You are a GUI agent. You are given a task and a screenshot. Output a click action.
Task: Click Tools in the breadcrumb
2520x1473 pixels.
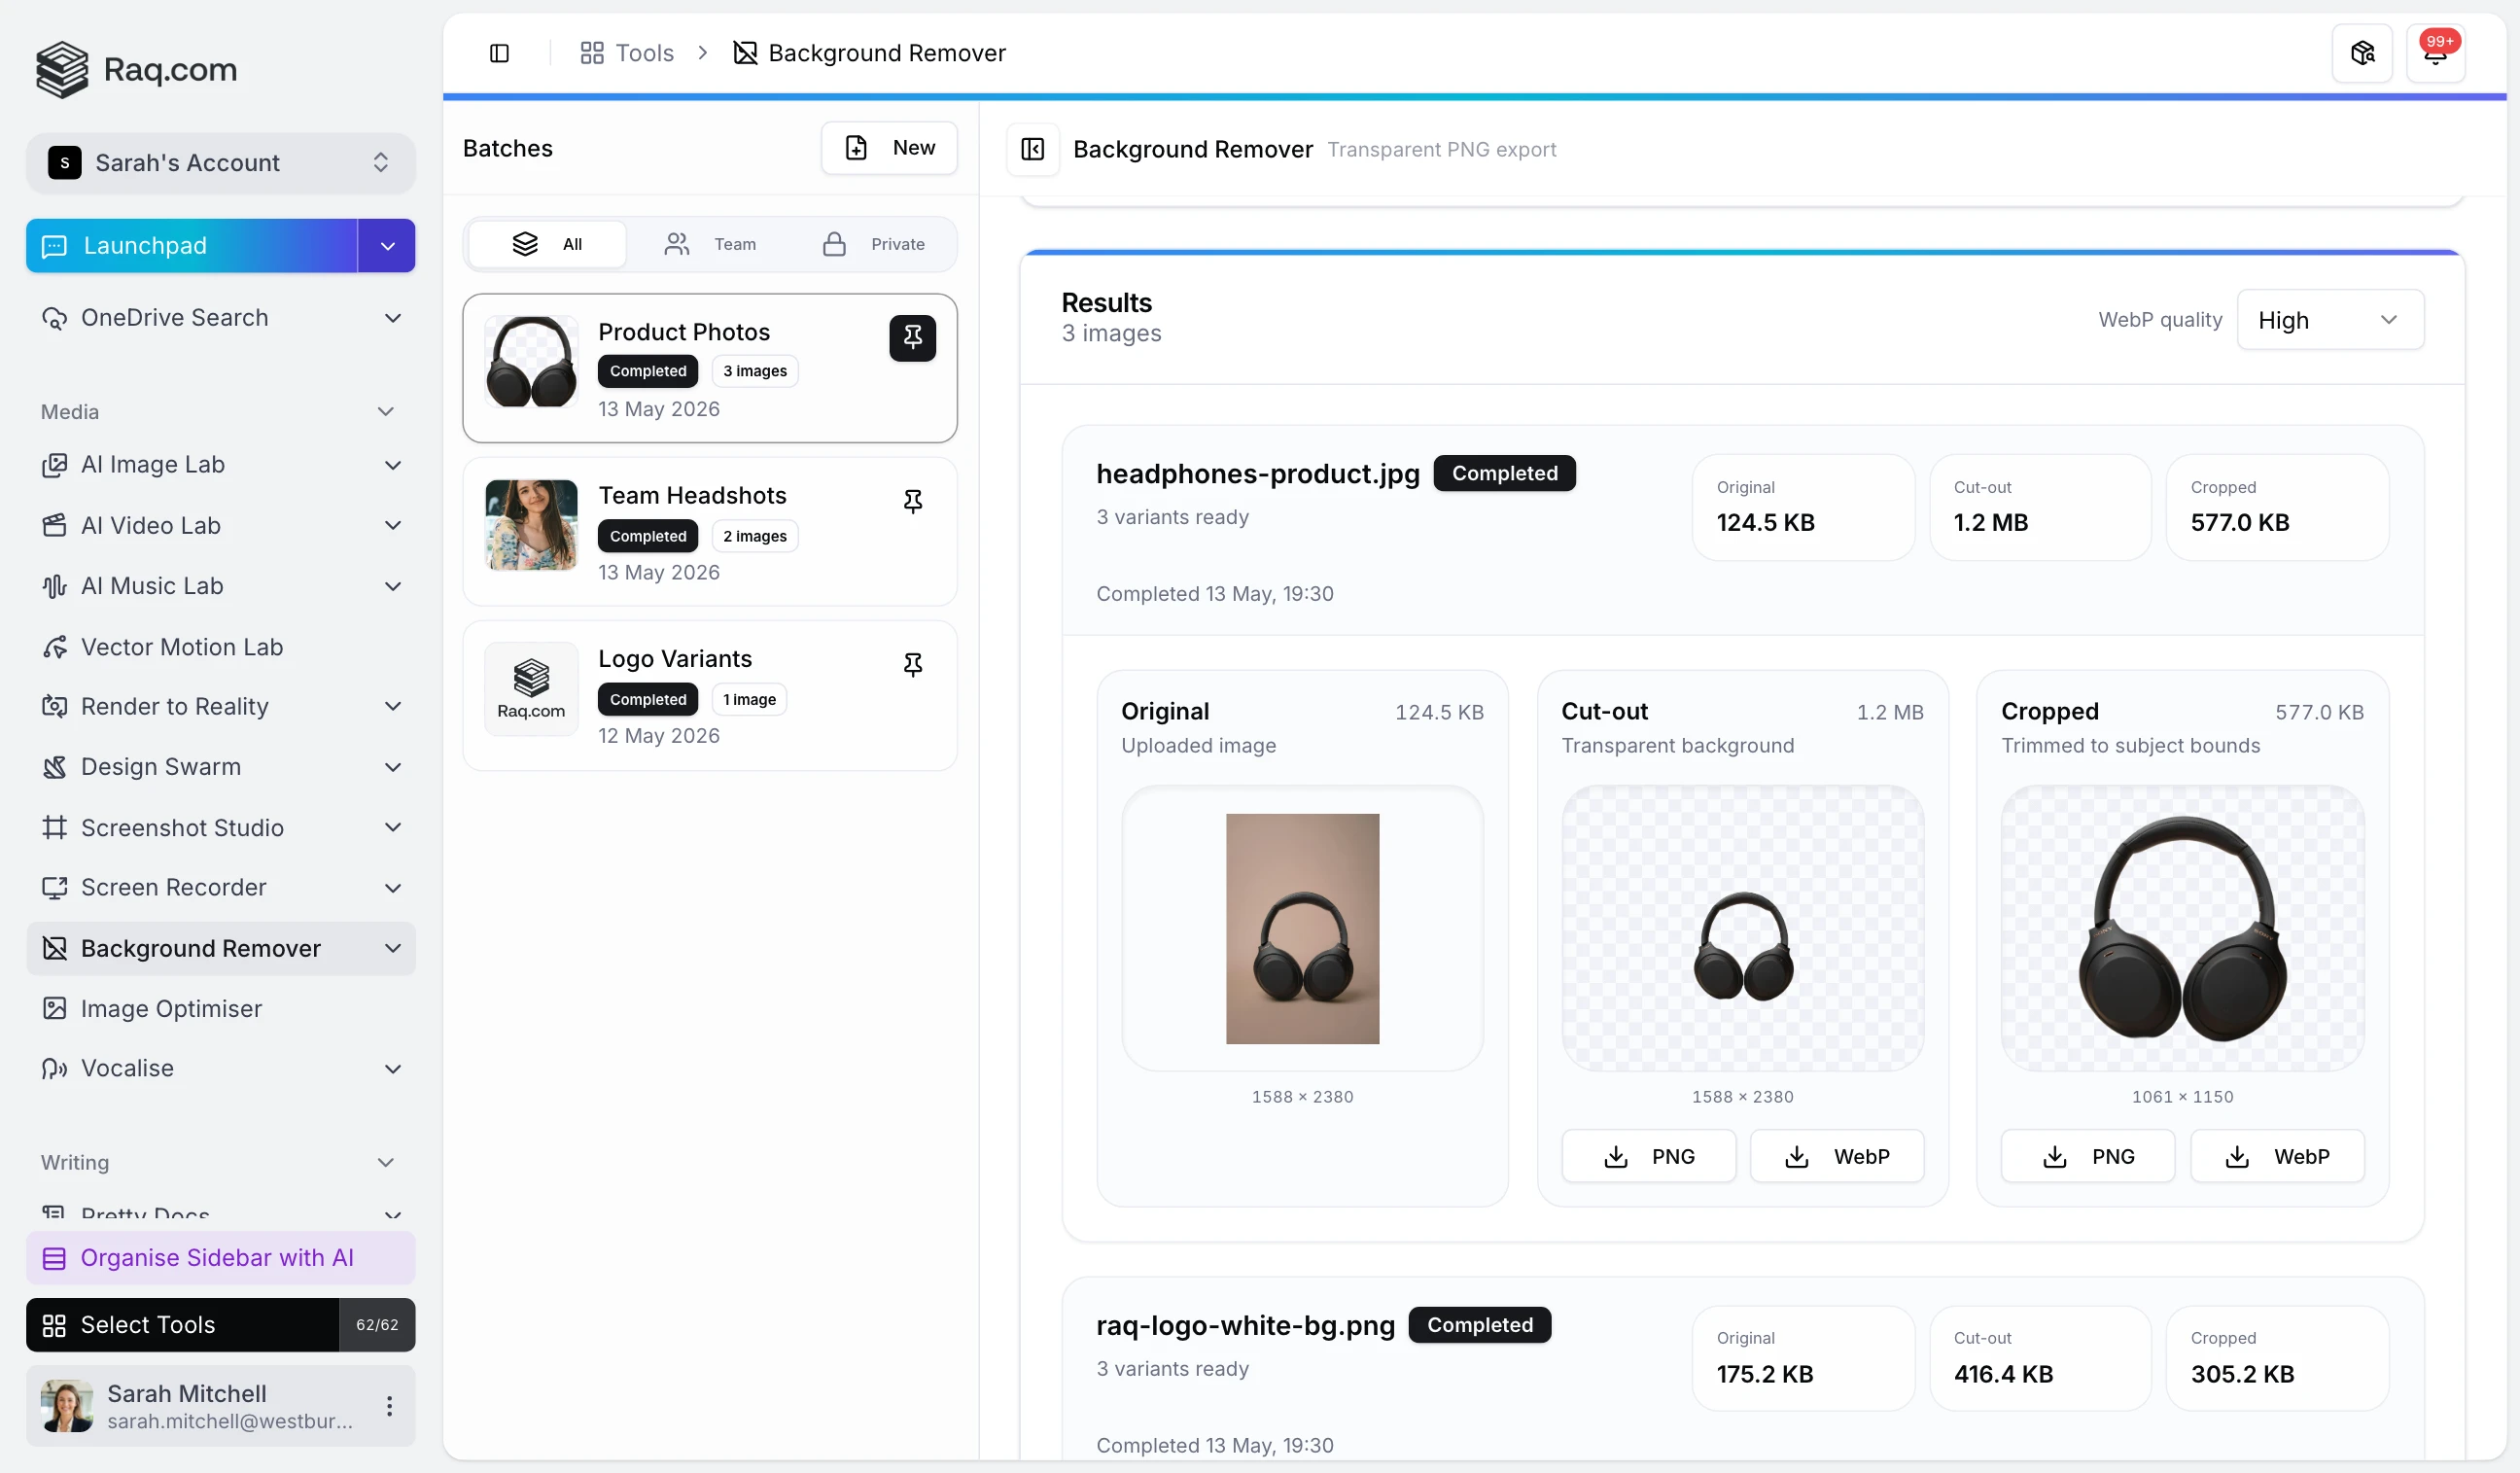(x=644, y=53)
